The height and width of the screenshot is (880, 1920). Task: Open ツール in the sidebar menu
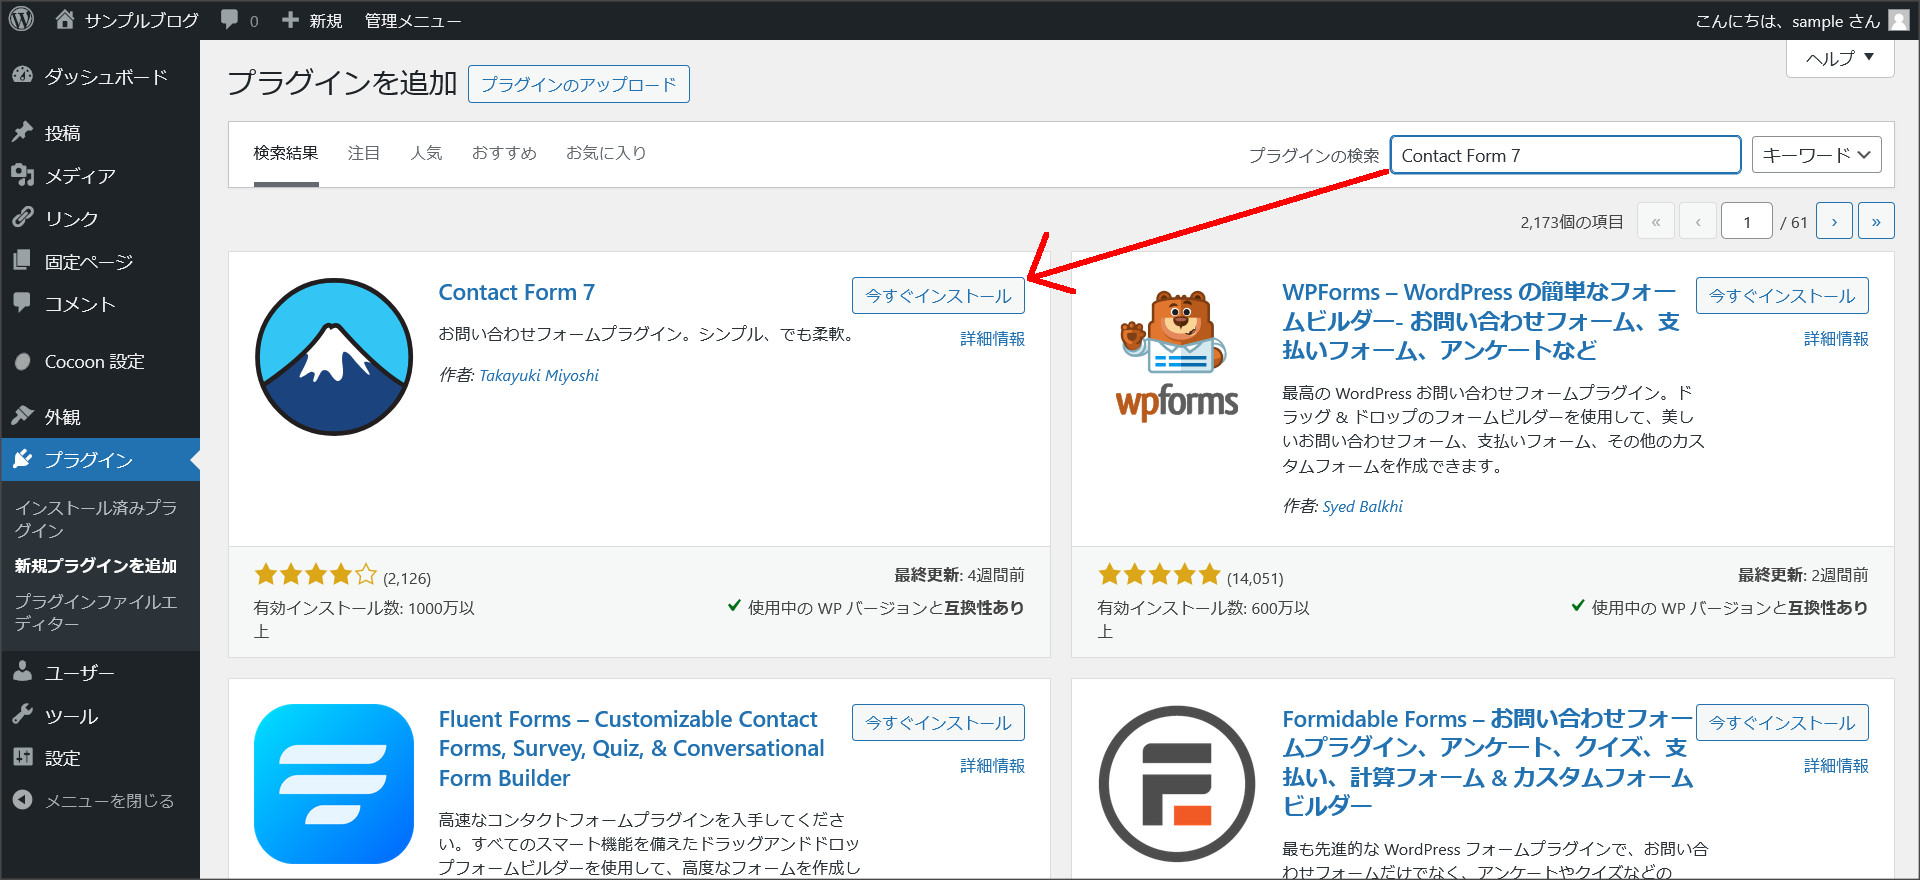[x=71, y=716]
